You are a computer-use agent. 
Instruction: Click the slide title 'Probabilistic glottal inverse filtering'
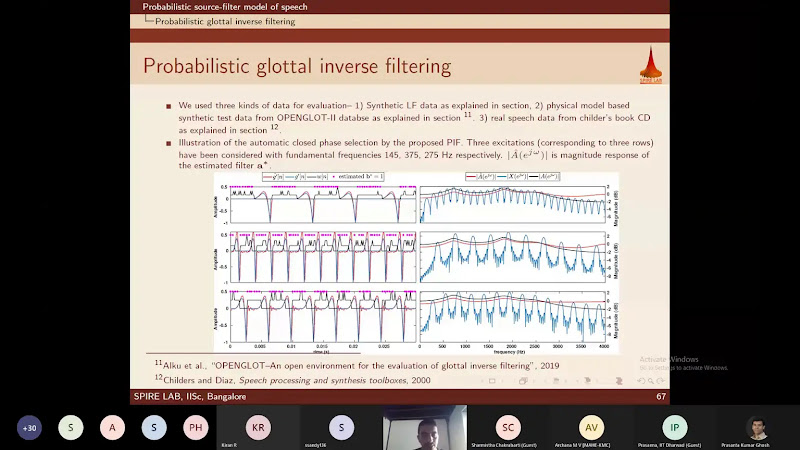[x=297, y=66]
